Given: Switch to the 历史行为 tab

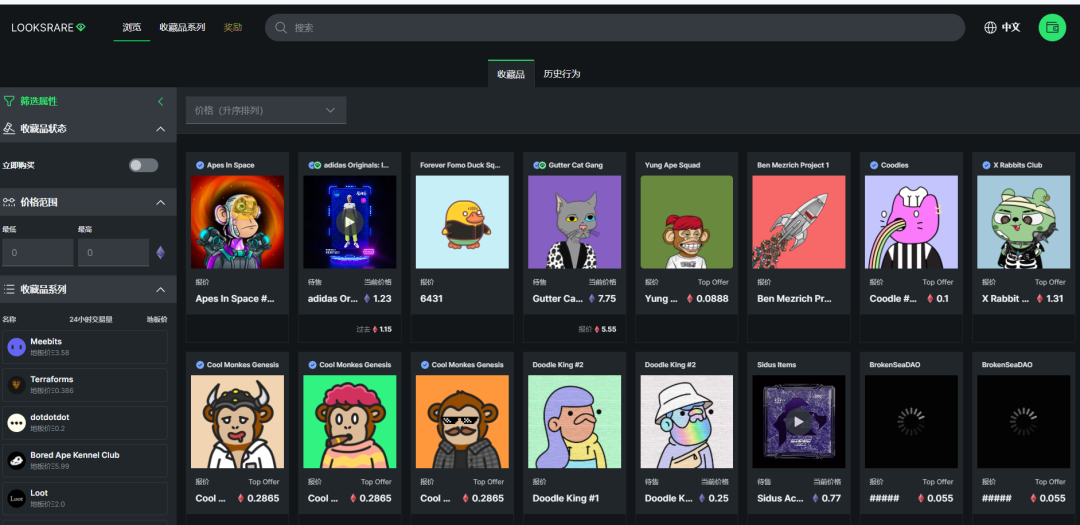Looking at the screenshot, I should pos(562,74).
